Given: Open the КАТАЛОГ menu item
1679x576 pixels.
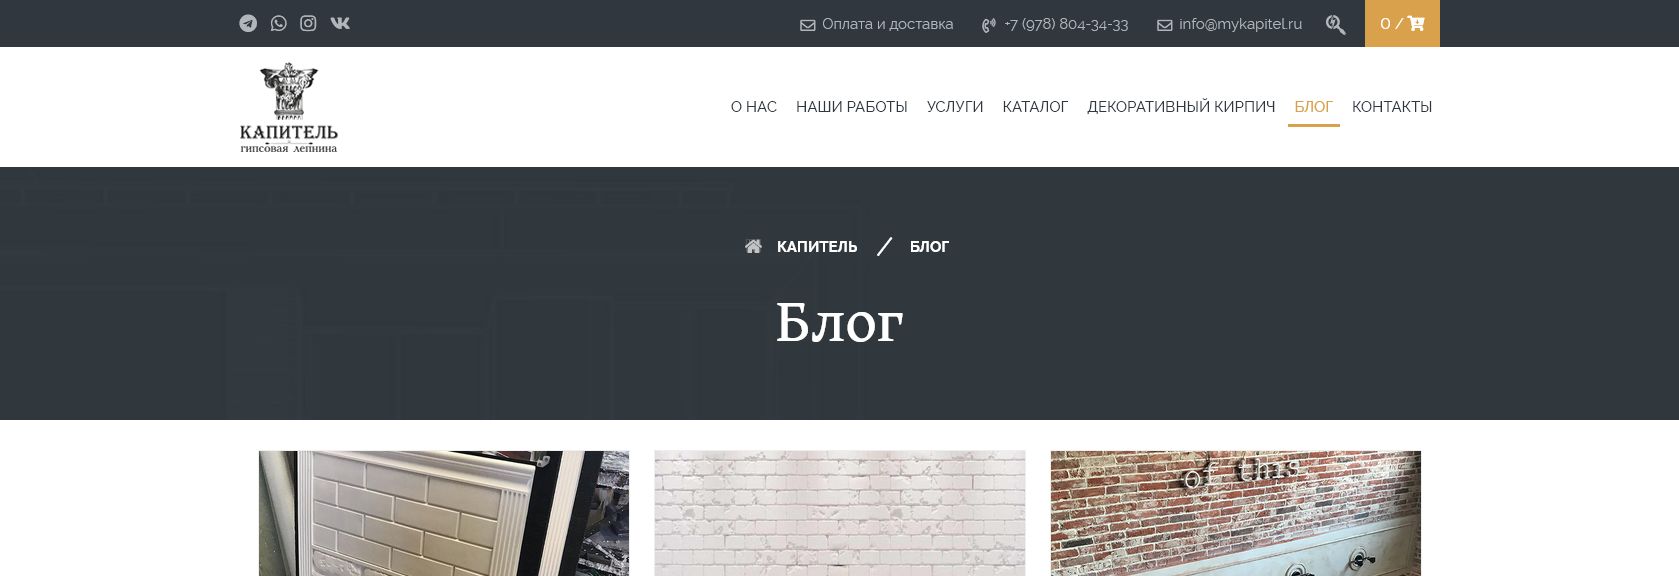Looking at the screenshot, I should click(1035, 107).
